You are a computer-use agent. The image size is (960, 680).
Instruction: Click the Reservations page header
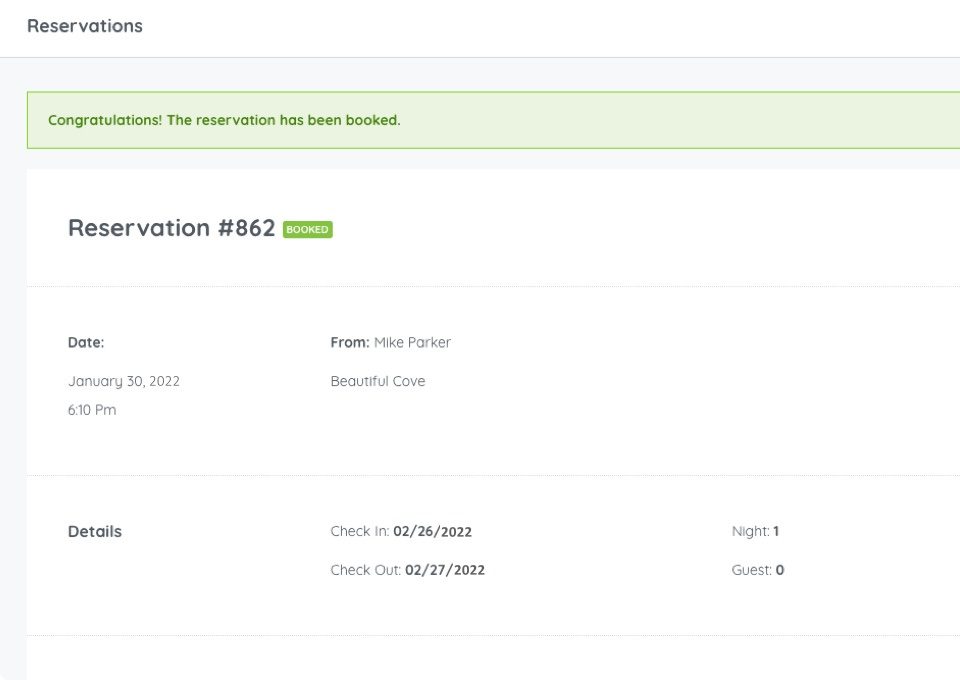click(x=84, y=26)
